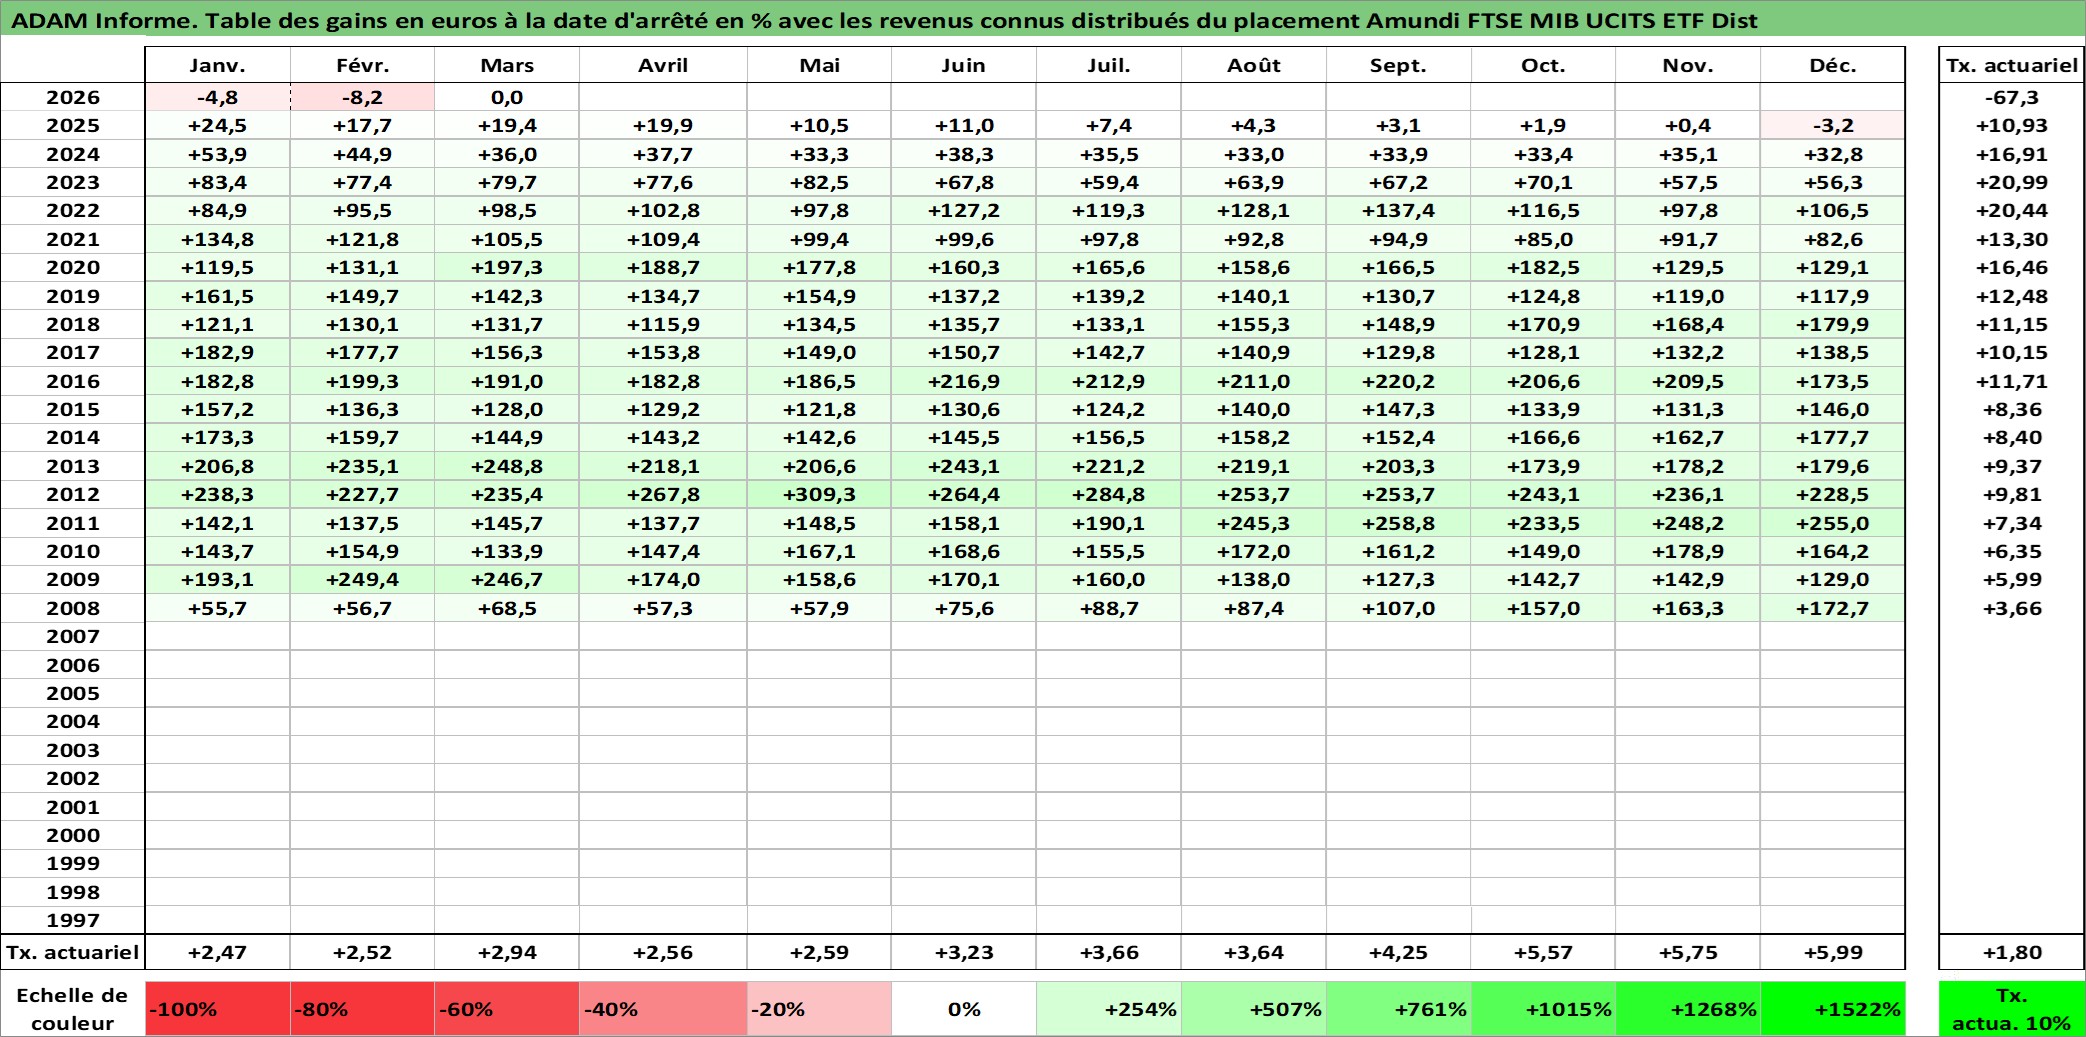This screenshot has height=1037, width=2086.
Task: Select the Avril column header
Action: point(663,65)
